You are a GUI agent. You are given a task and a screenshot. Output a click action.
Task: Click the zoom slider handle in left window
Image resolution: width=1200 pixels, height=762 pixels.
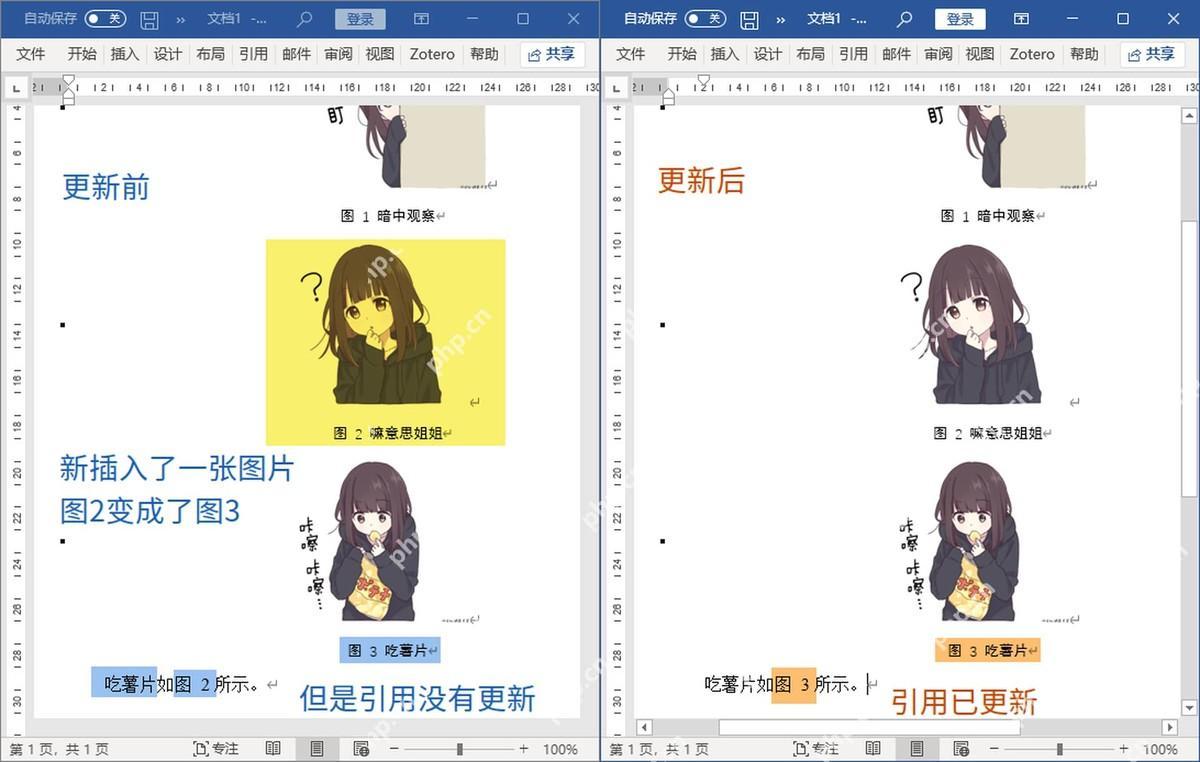459,749
